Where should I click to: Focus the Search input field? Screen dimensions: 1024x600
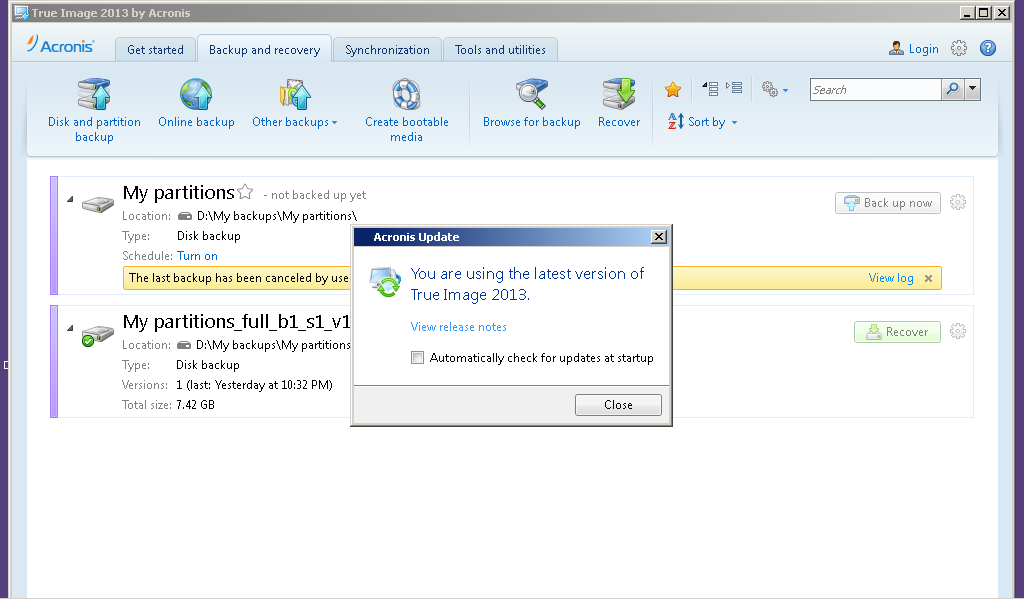point(875,89)
